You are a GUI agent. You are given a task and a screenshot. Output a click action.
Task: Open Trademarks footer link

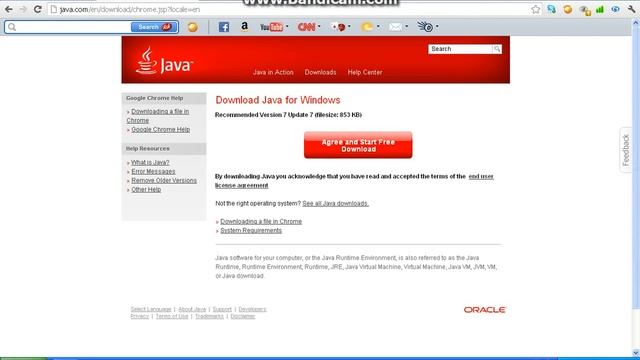tap(209, 316)
